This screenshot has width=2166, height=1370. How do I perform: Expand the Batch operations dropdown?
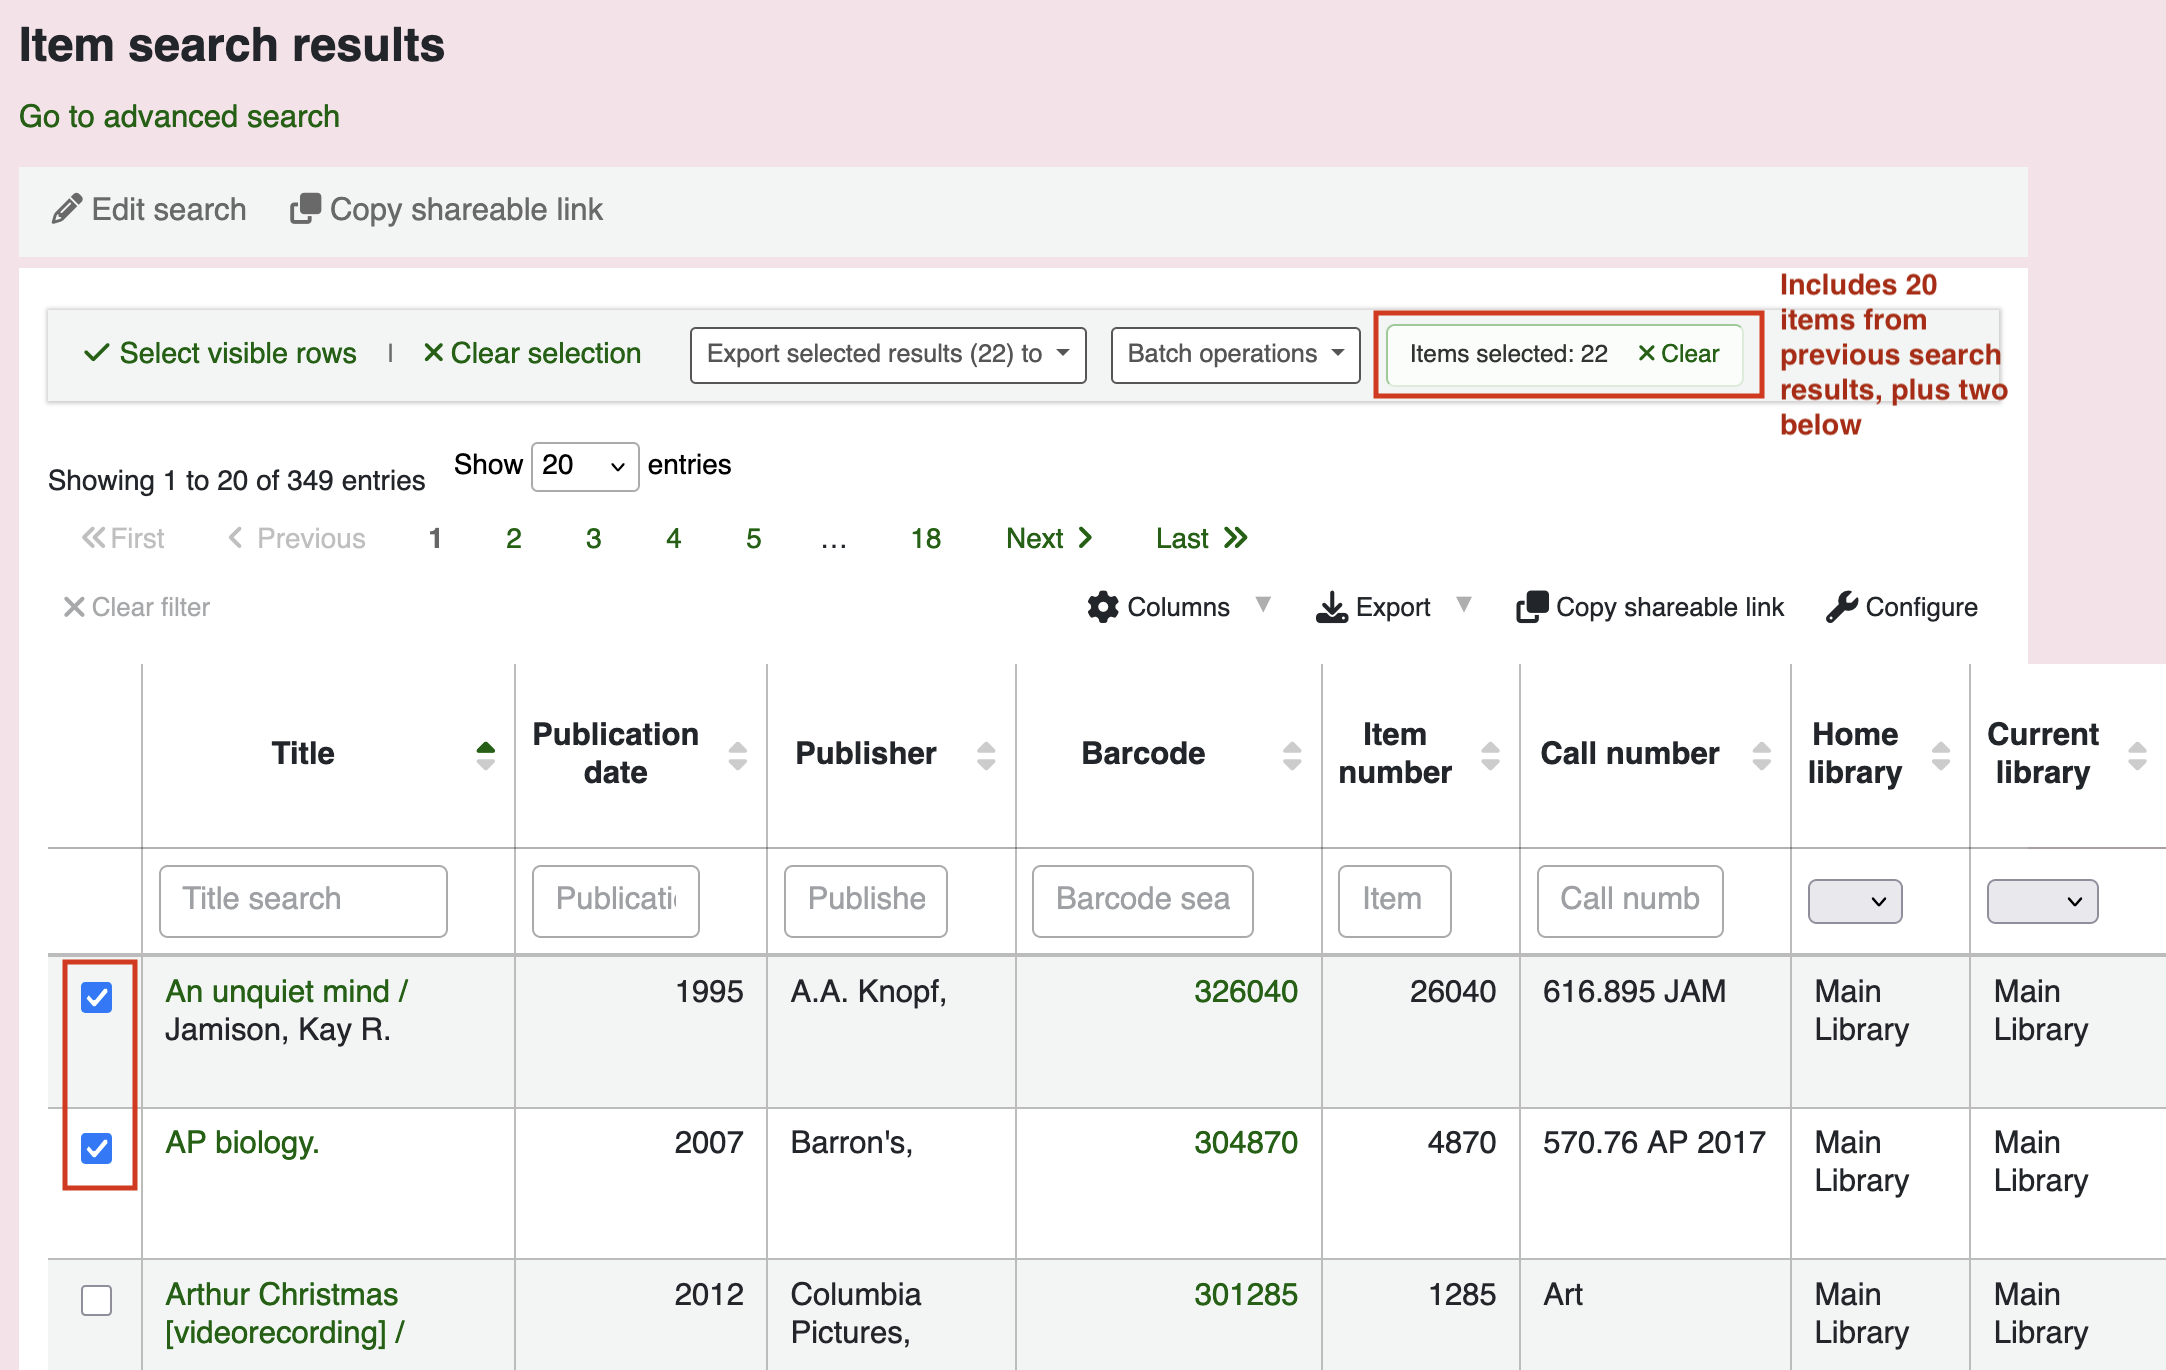(x=1234, y=354)
